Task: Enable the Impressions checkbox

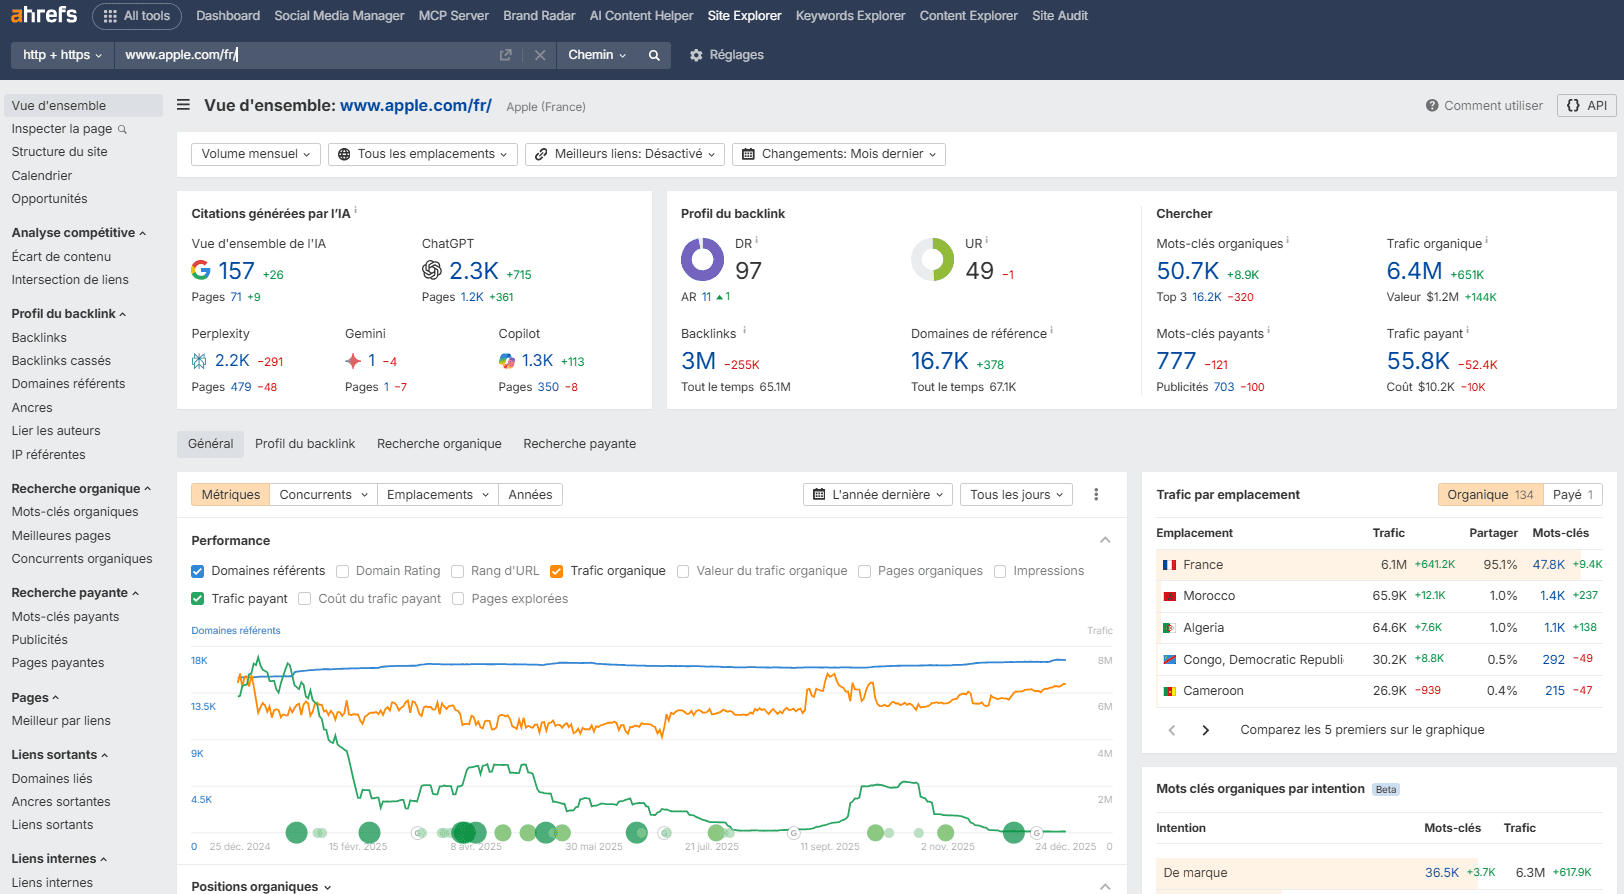Action: click(x=1000, y=571)
